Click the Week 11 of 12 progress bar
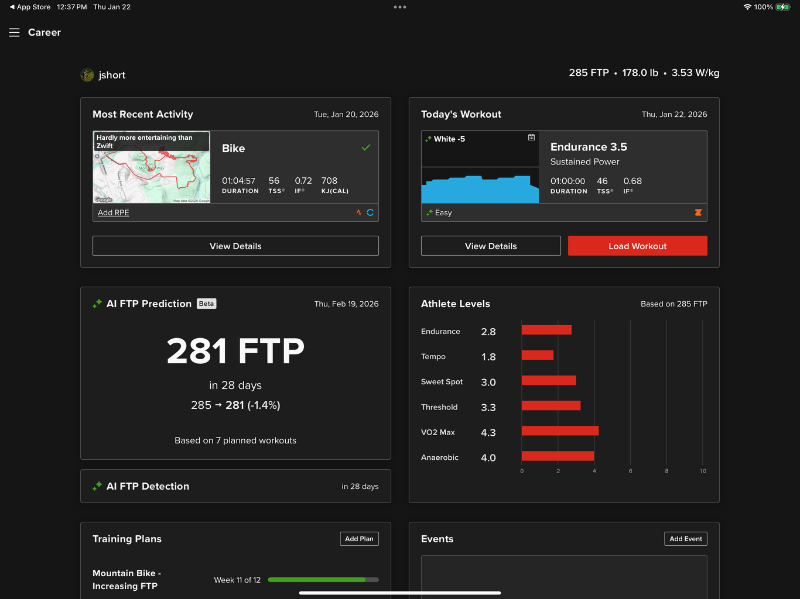Image resolution: width=800 pixels, height=599 pixels. 323,579
